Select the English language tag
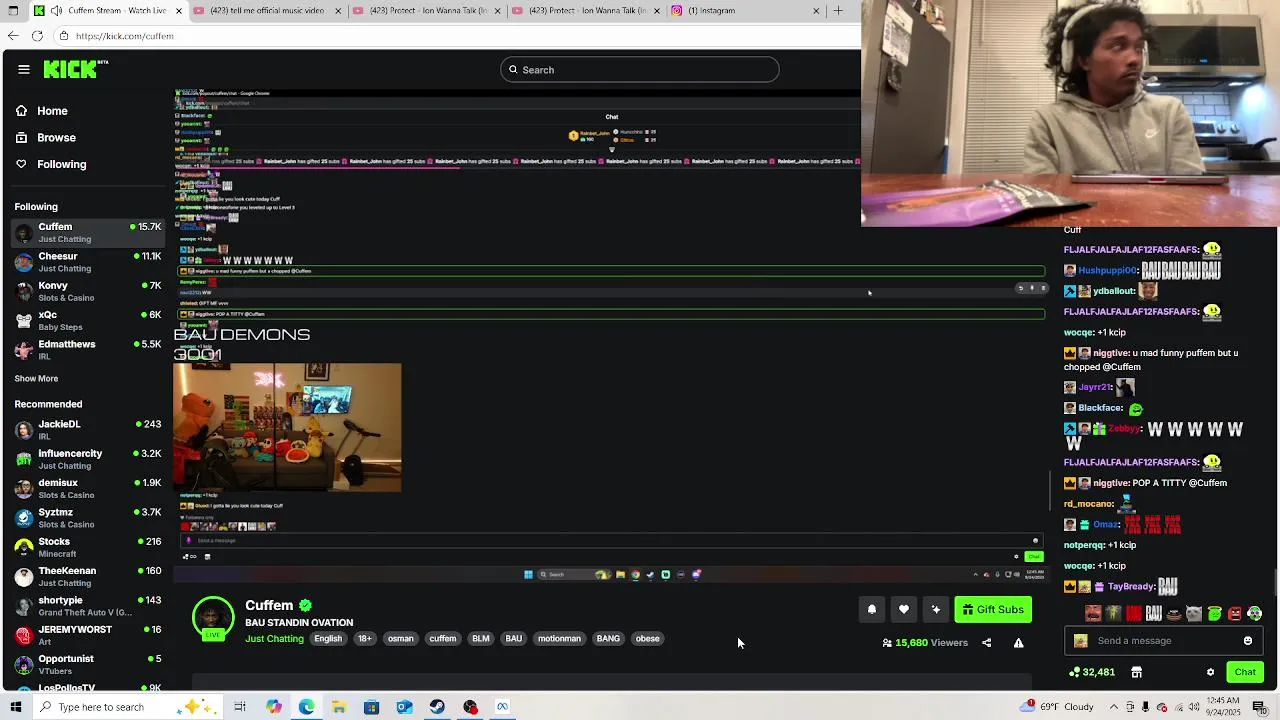Screen dimensions: 1280x720 pos(328,639)
